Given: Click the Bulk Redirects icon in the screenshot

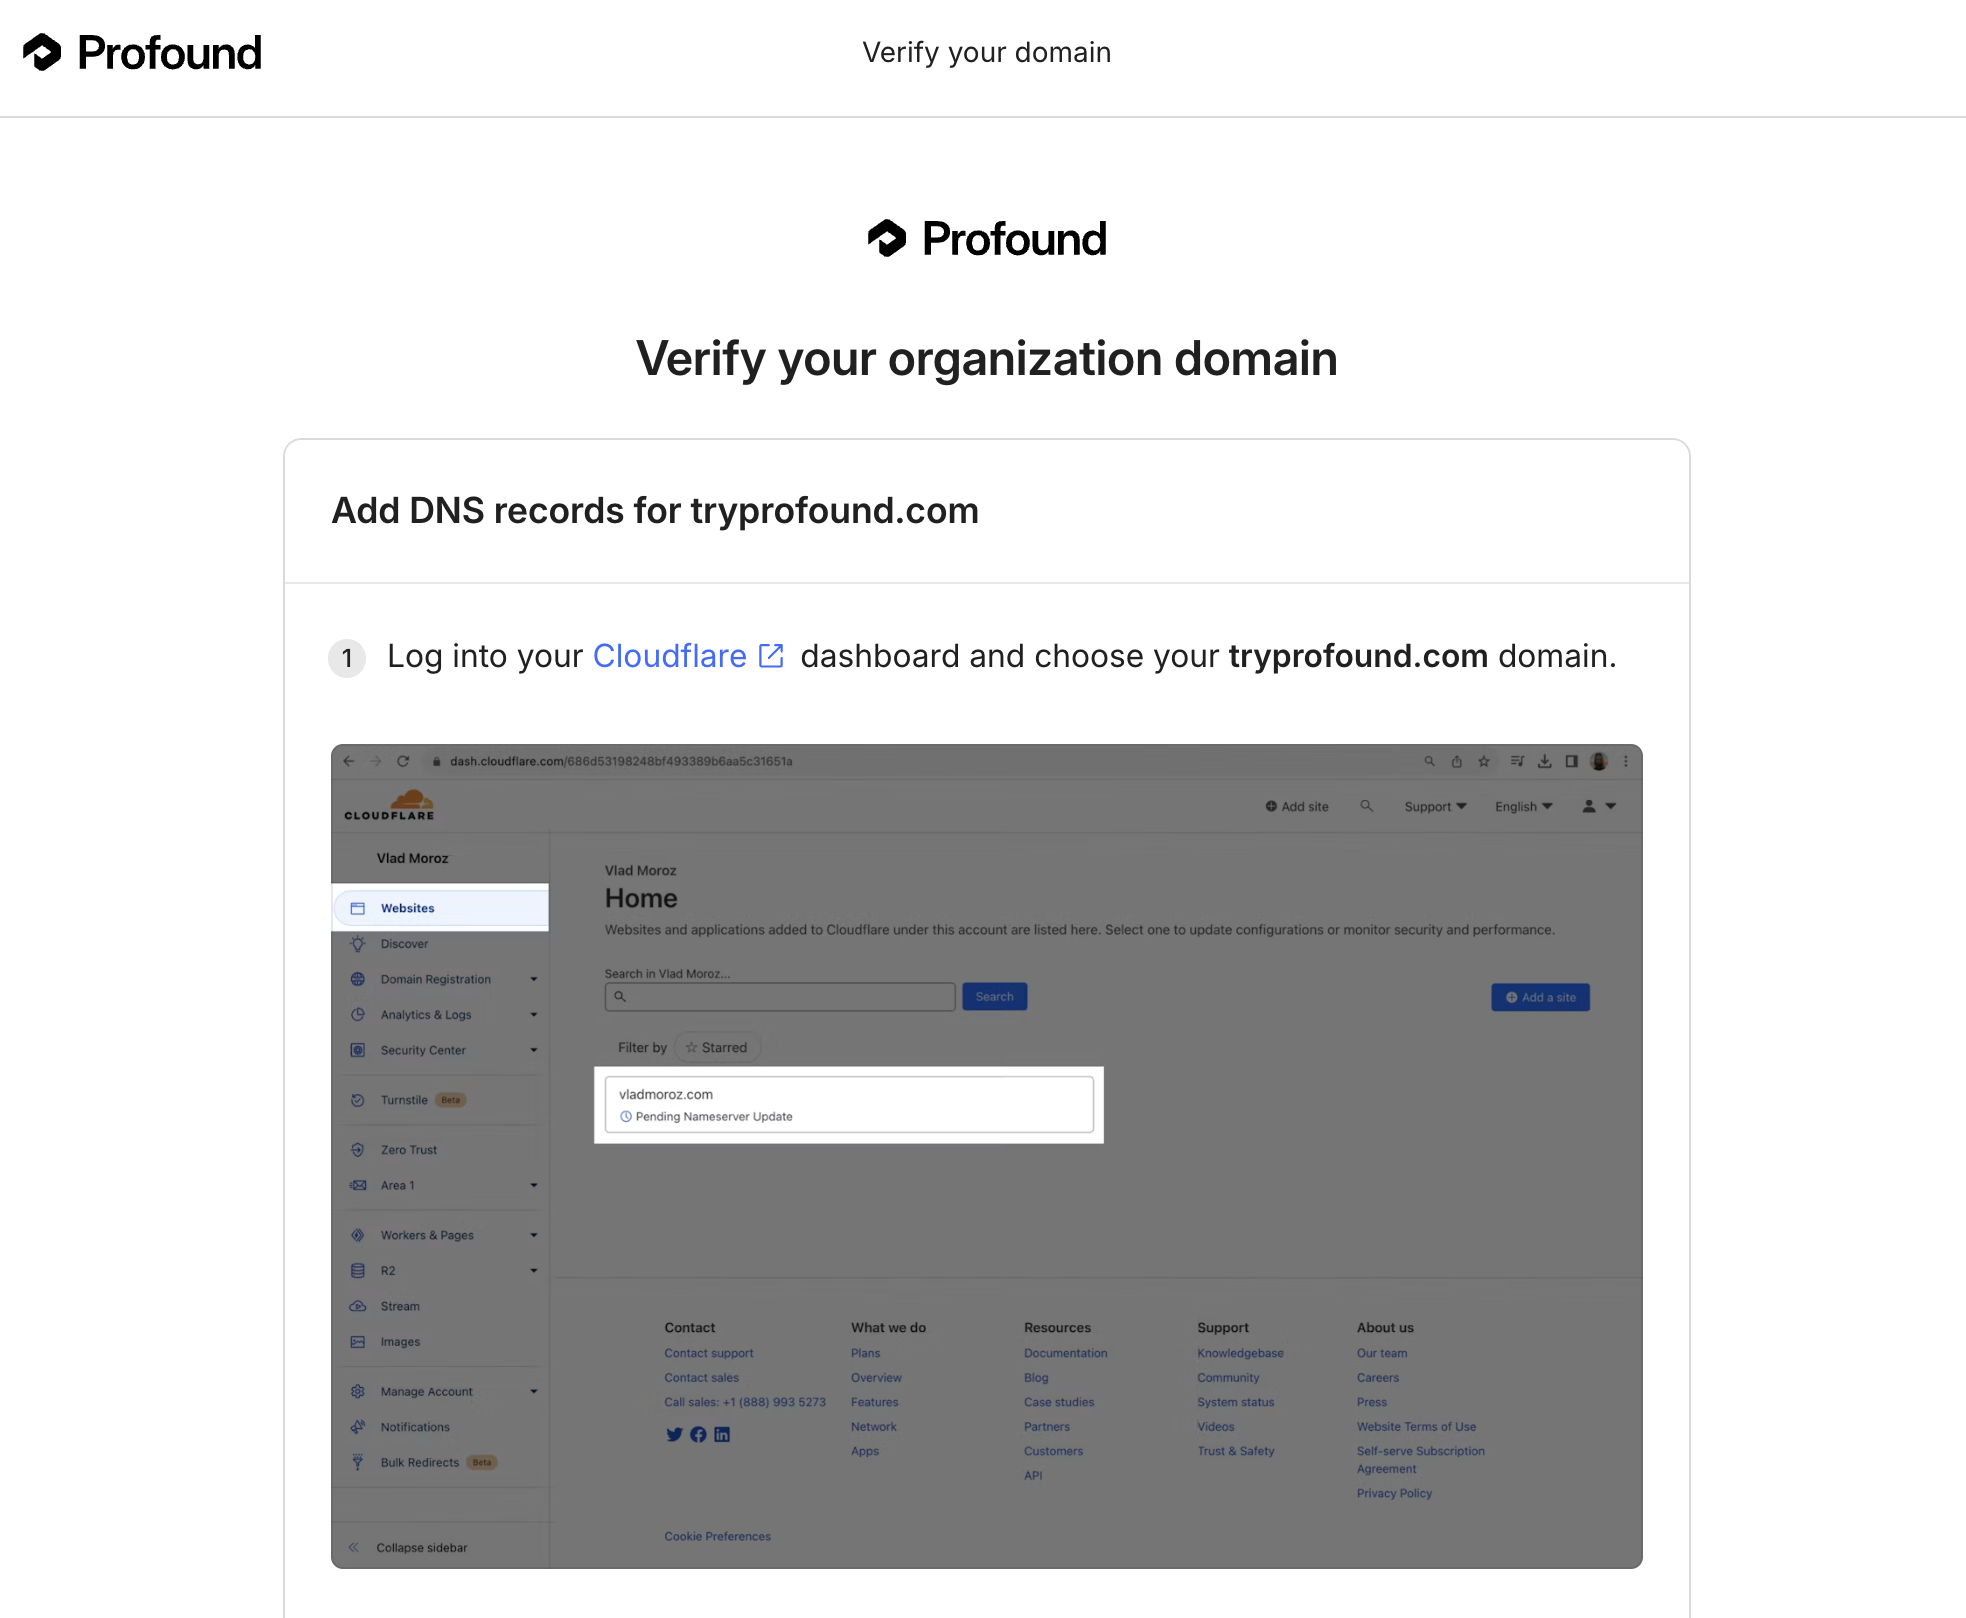Looking at the screenshot, I should 358,1462.
